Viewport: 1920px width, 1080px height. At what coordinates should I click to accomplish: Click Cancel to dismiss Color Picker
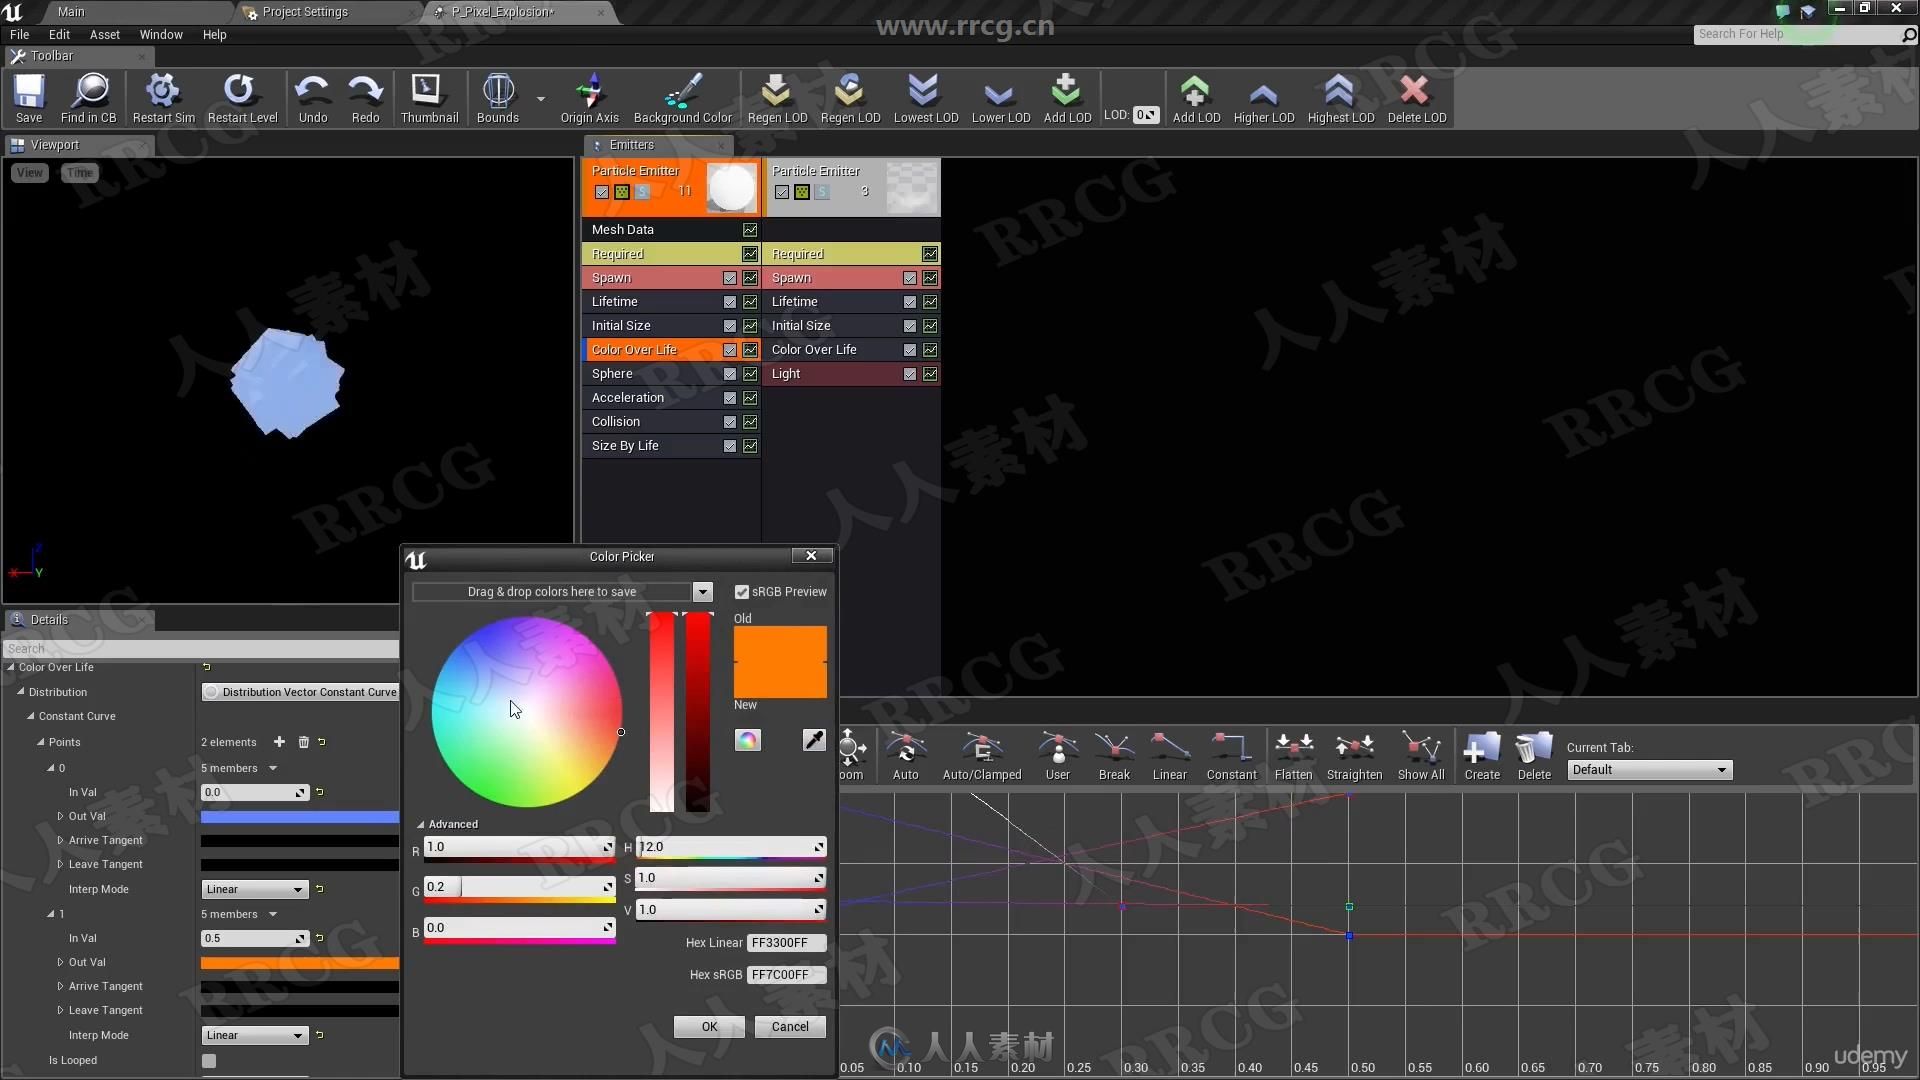tap(787, 1025)
